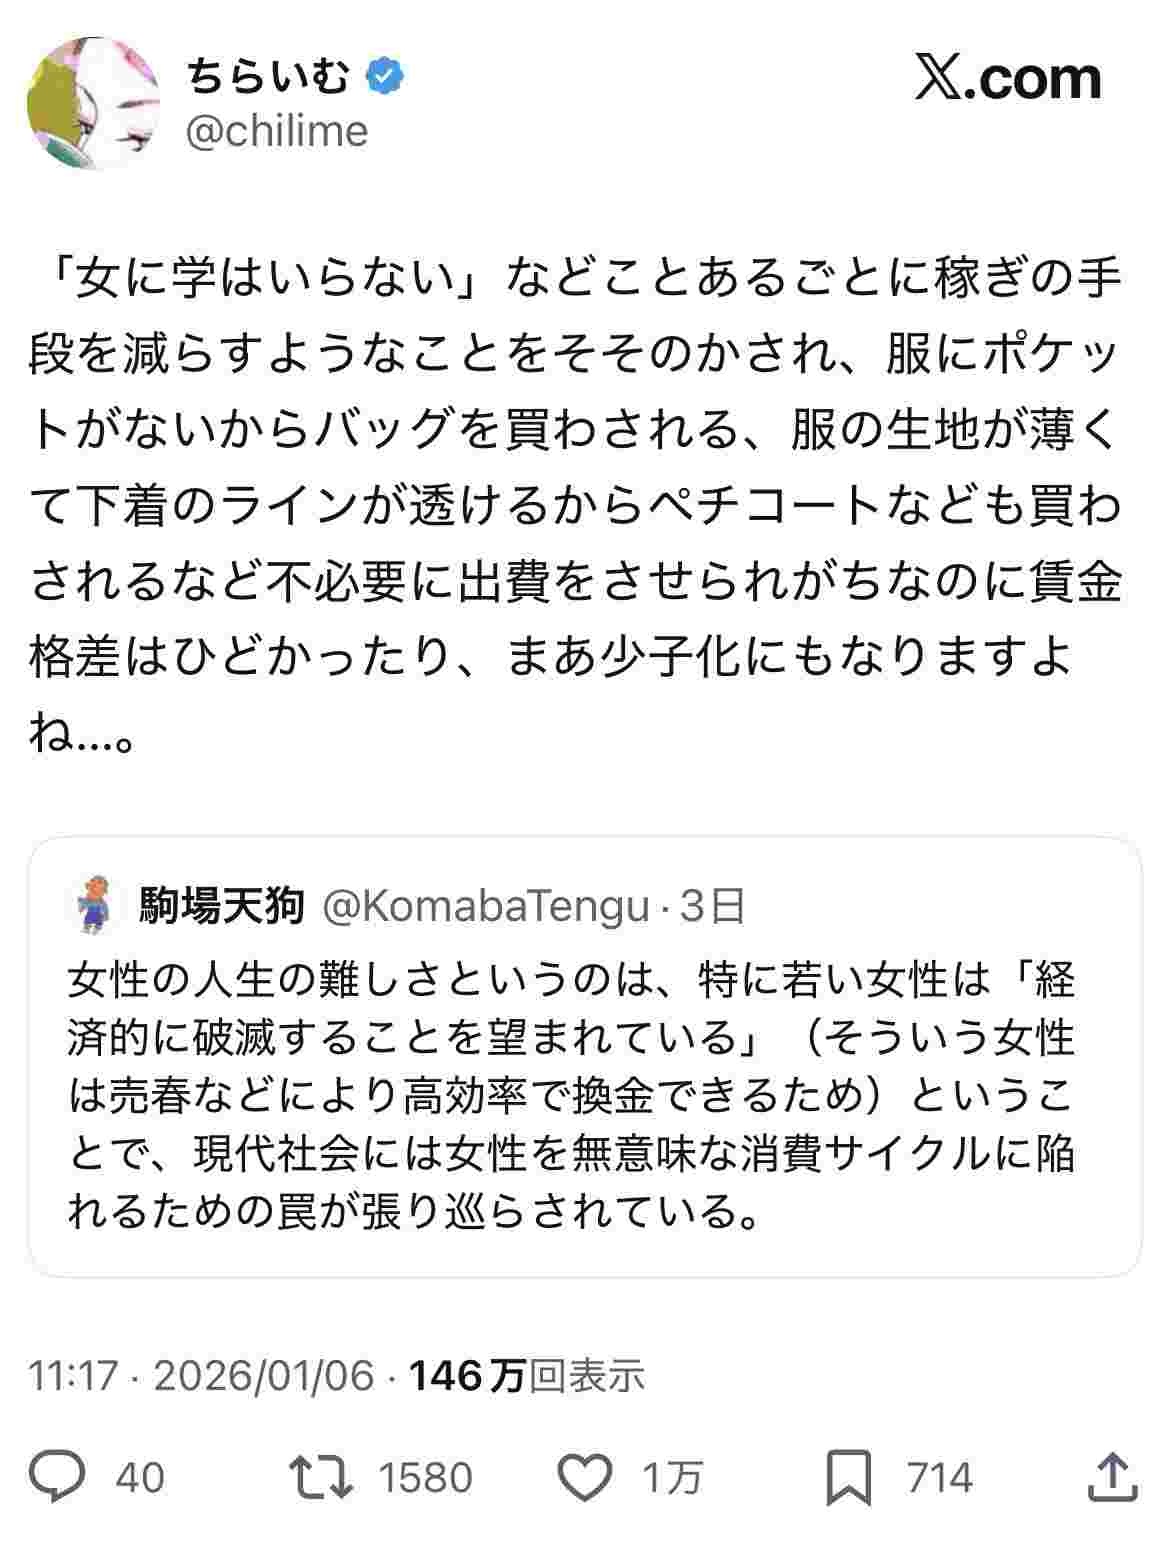Open the @chilime handle link
Image resolution: width=1170 pixels, height=1560 pixels.
click(277, 131)
